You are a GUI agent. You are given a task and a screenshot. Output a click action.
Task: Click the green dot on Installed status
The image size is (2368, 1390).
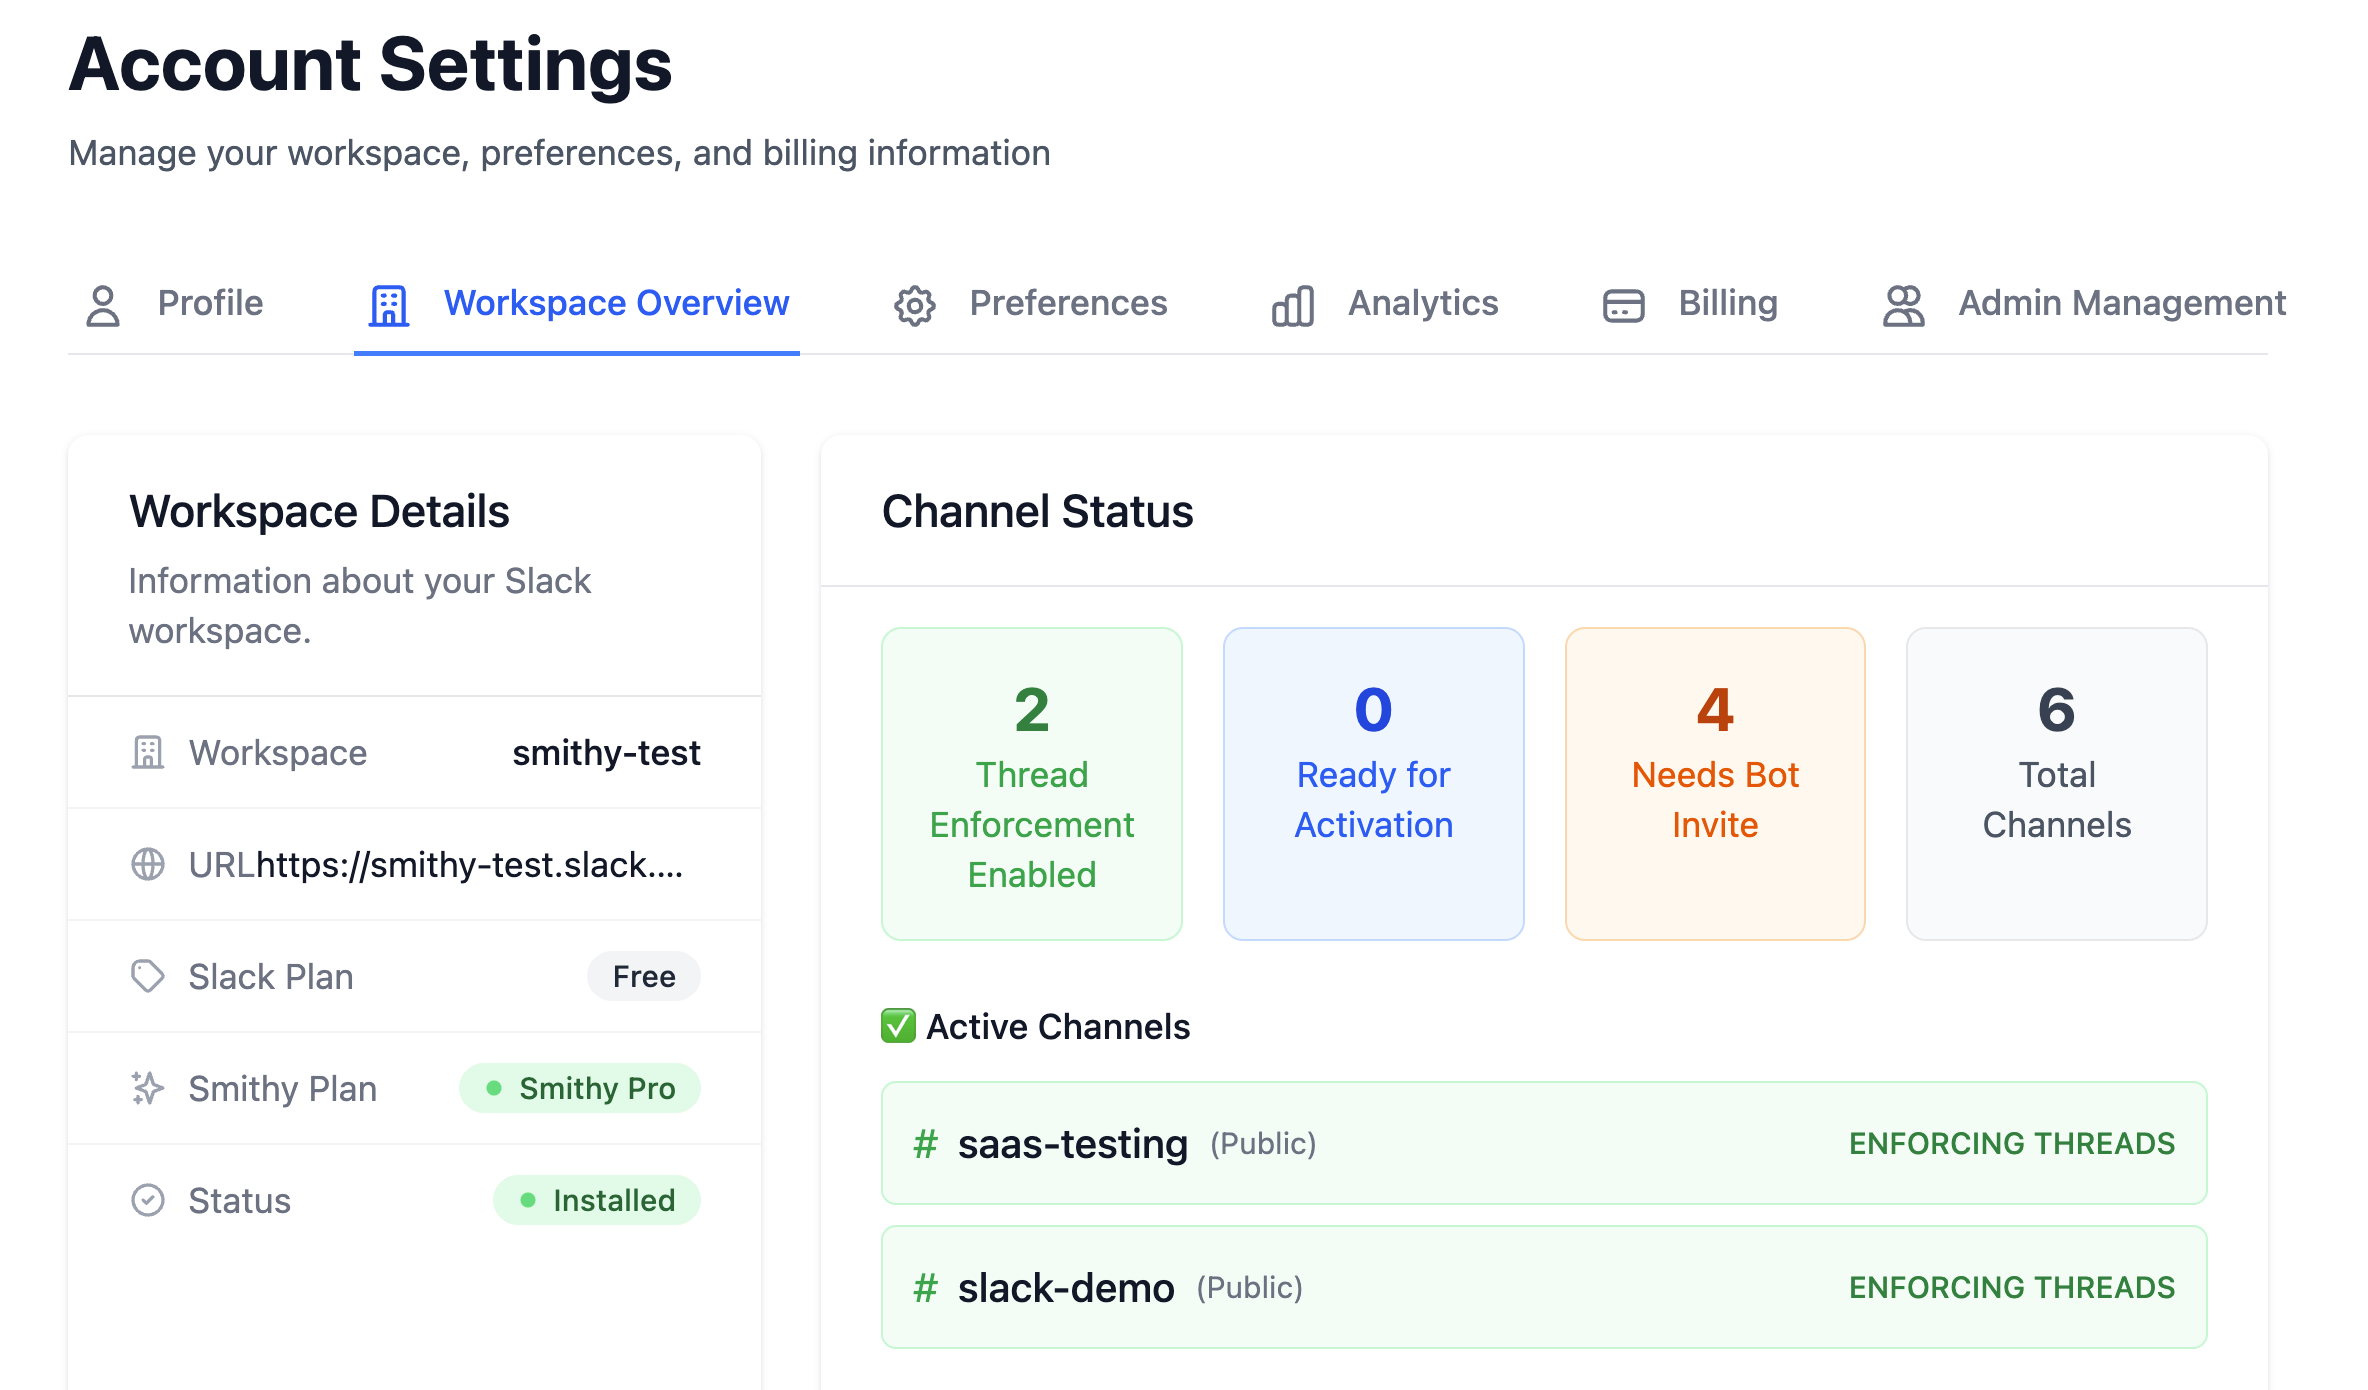point(527,1200)
